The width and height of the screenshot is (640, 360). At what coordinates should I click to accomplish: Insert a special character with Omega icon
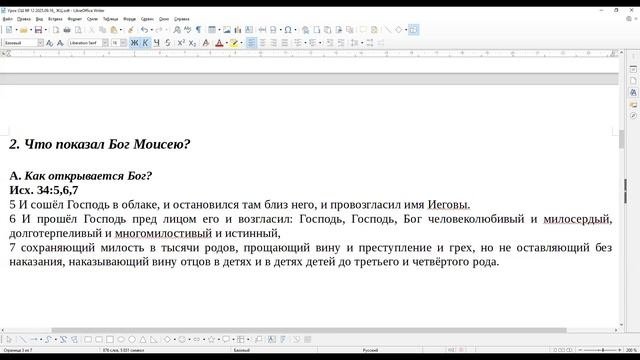(x=288, y=30)
